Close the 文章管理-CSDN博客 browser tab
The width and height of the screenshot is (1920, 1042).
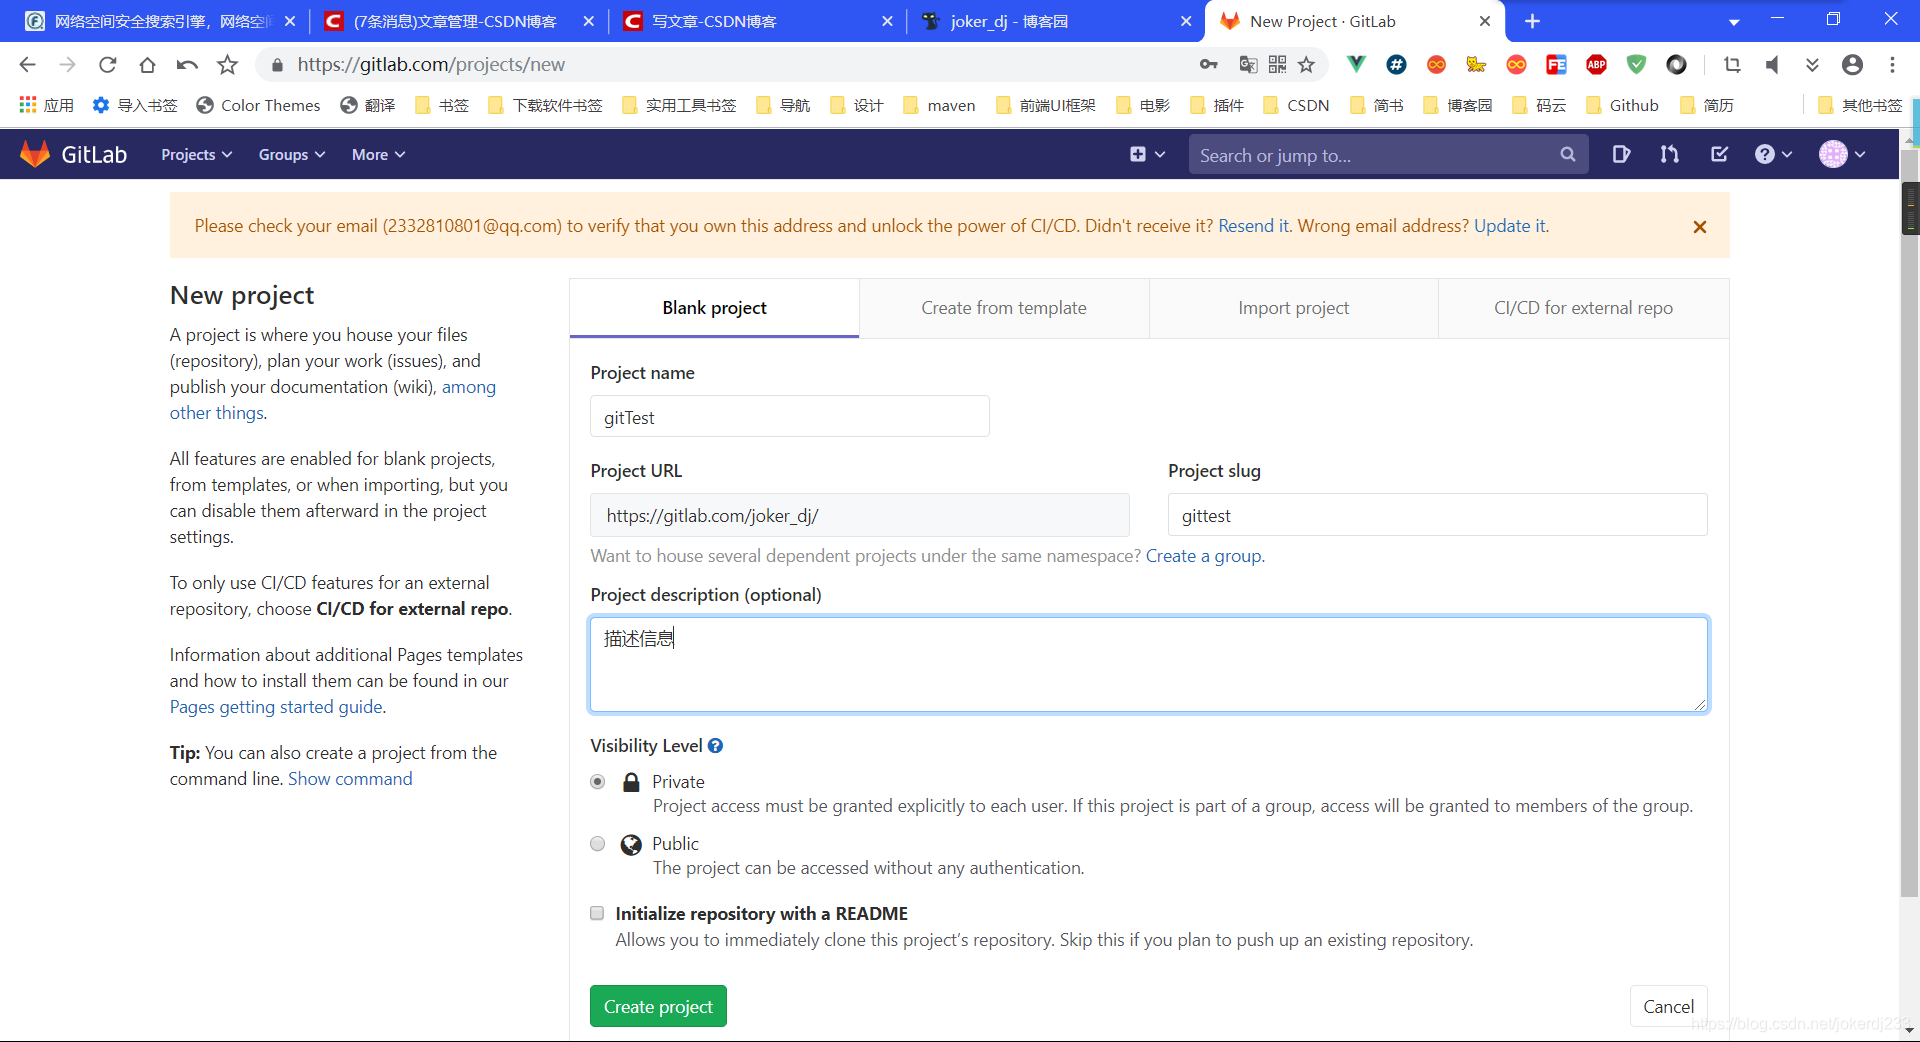588,21
